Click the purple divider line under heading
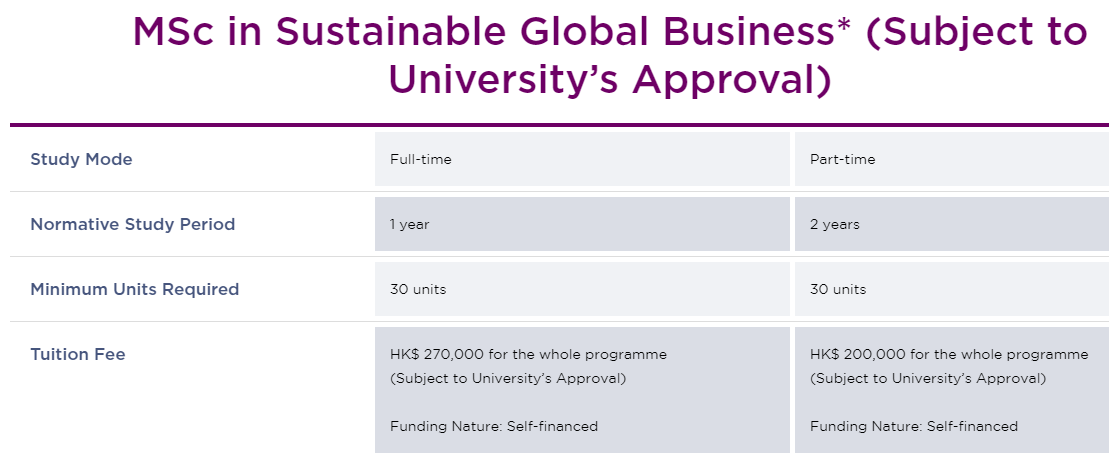Image resolution: width=1109 pixels, height=456 pixels. pos(559,125)
